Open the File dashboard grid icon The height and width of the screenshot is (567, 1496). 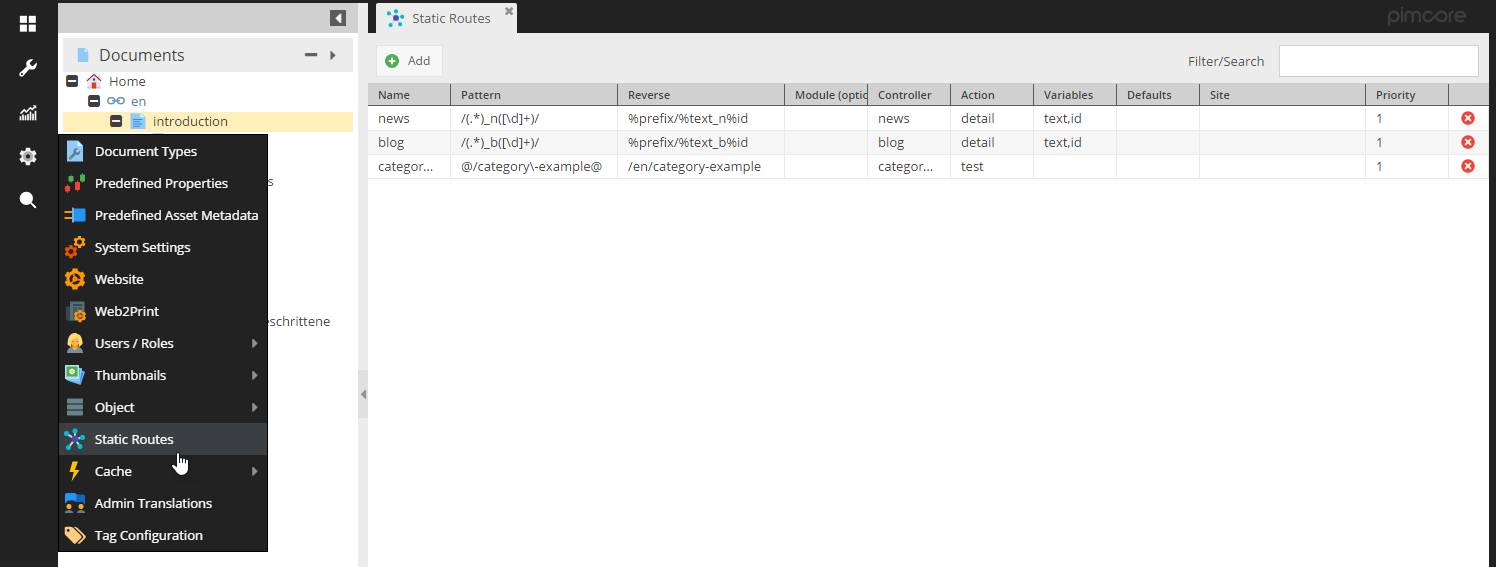(x=28, y=24)
